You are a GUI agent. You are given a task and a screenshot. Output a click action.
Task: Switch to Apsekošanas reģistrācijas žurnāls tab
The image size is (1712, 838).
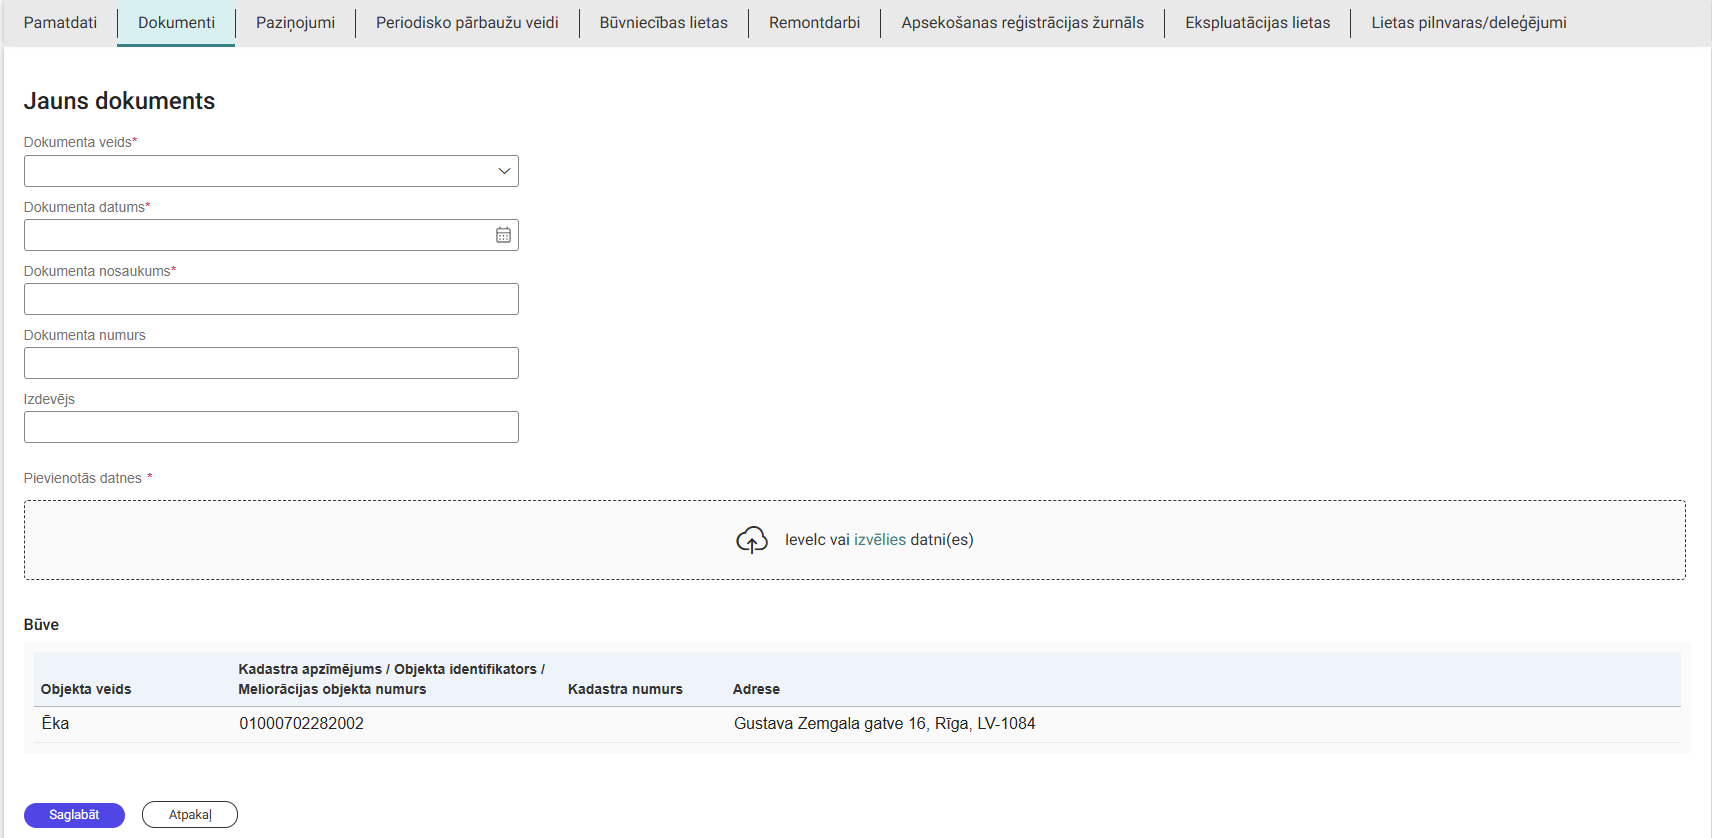1022,23
